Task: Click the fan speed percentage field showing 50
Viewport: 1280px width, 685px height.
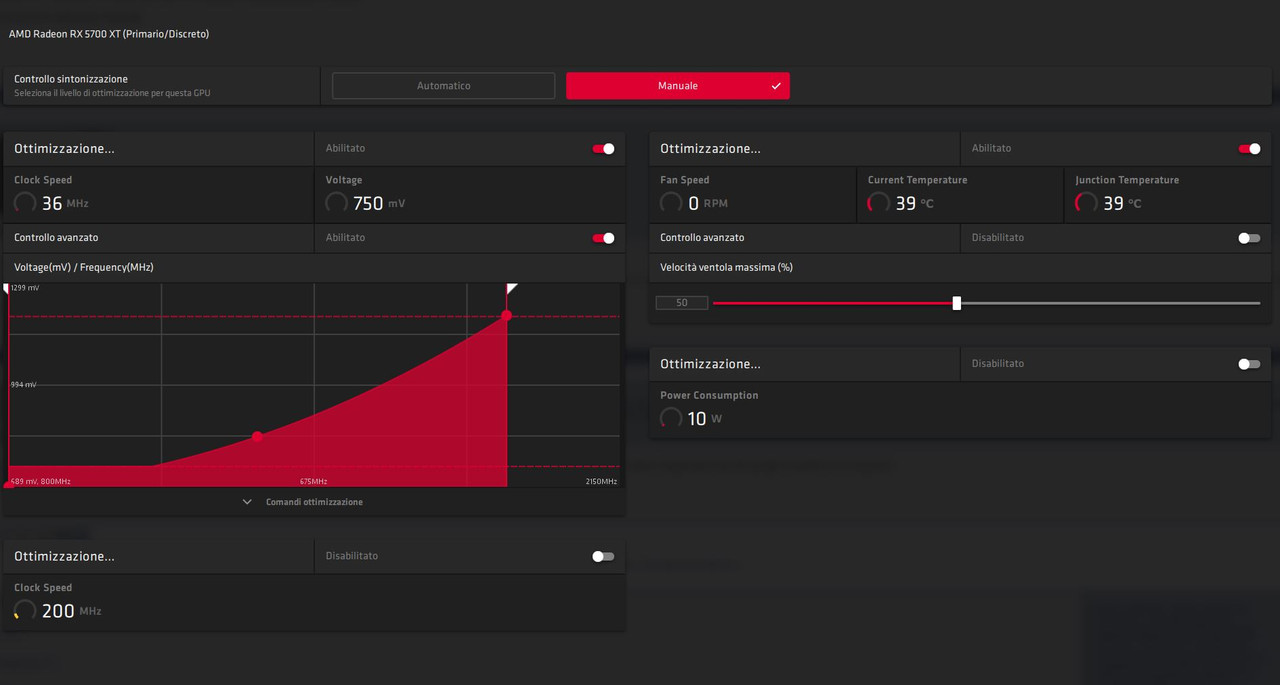Action: coord(682,303)
